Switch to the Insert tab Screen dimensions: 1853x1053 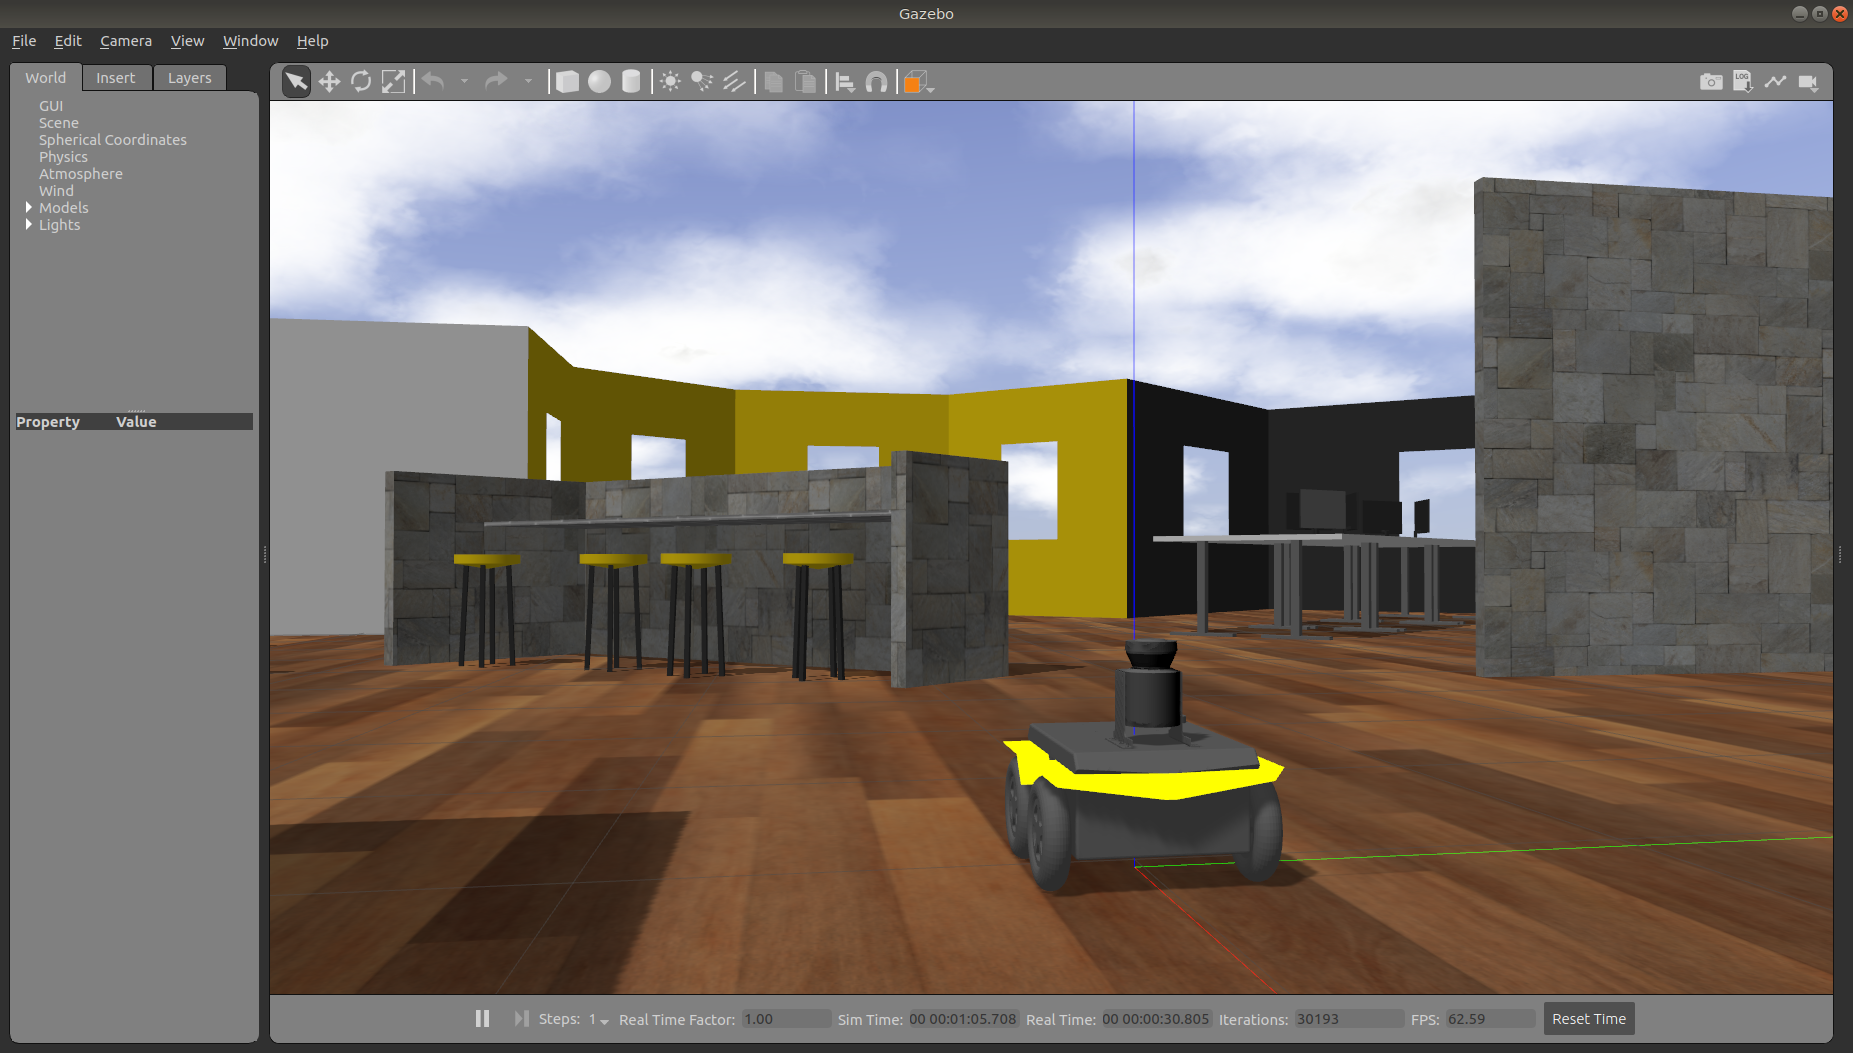click(x=116, y=78)
